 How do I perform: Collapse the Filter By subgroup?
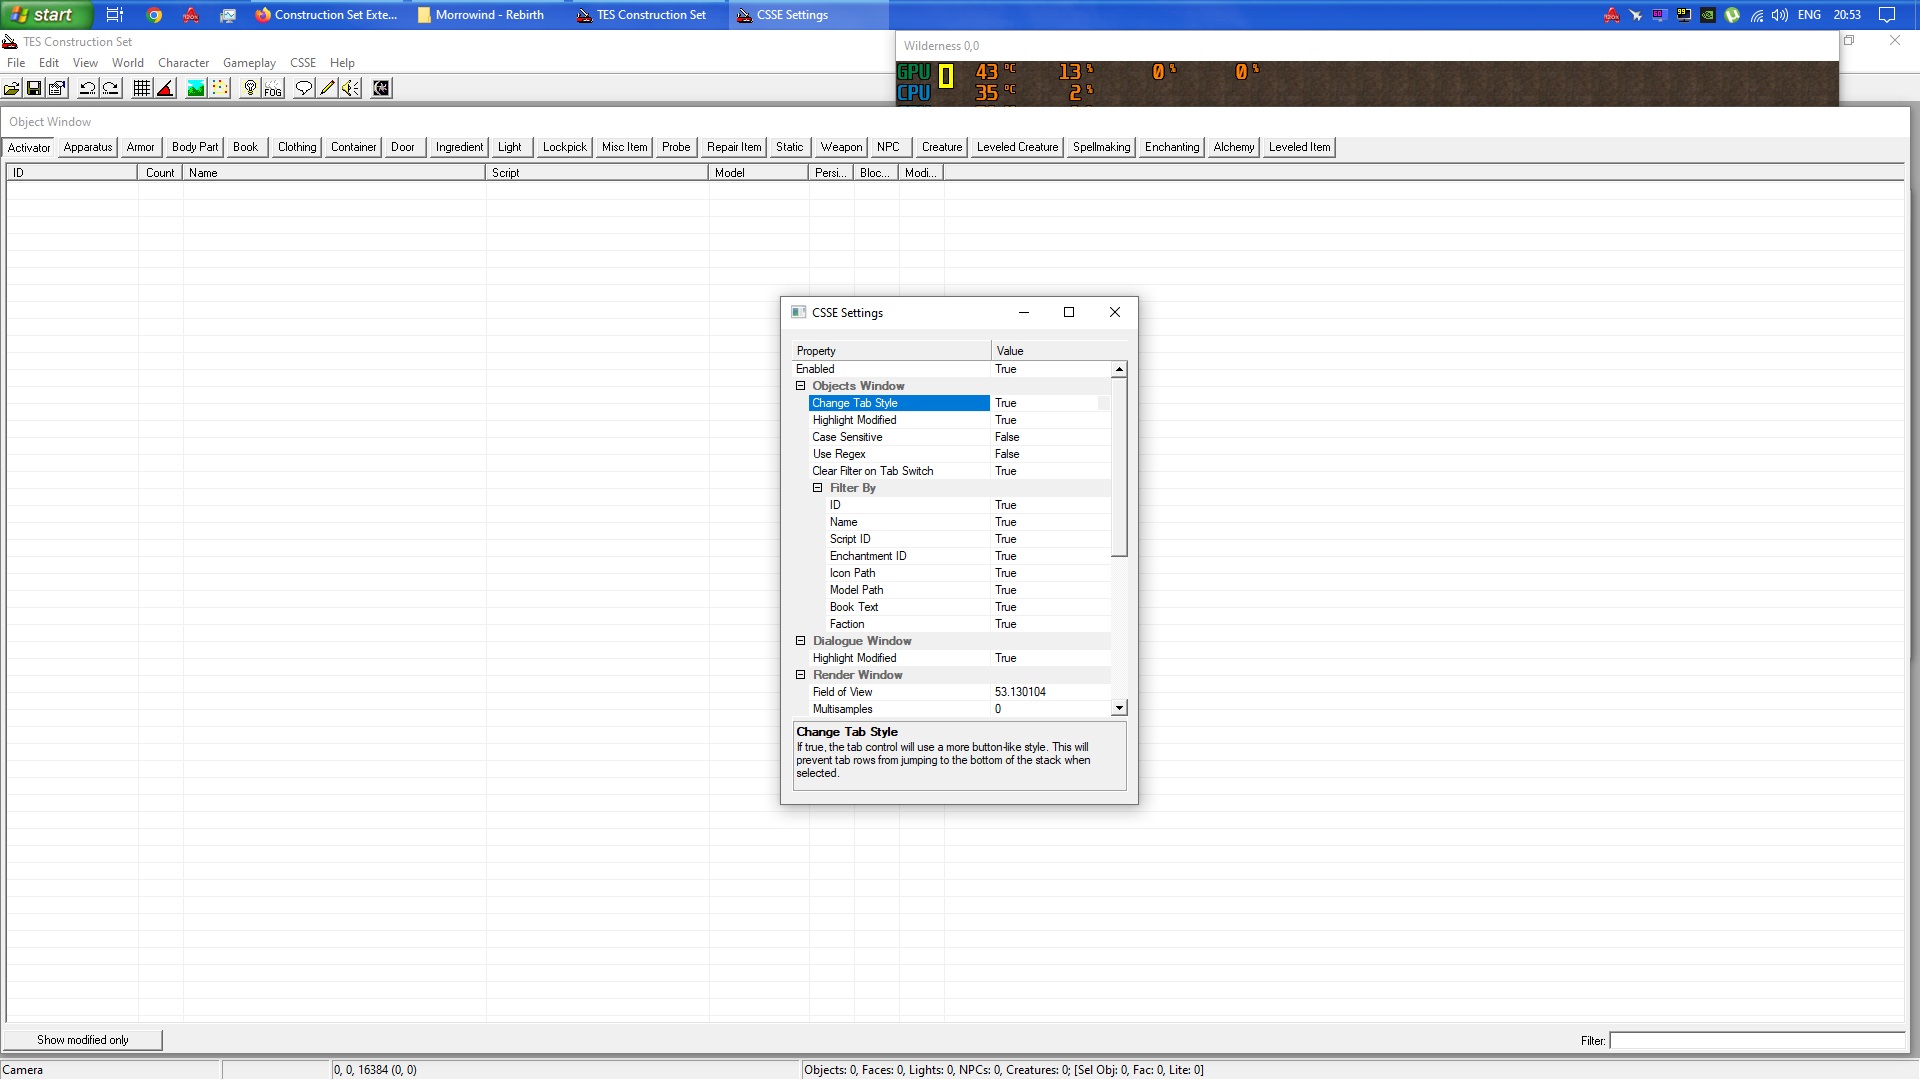817,488
